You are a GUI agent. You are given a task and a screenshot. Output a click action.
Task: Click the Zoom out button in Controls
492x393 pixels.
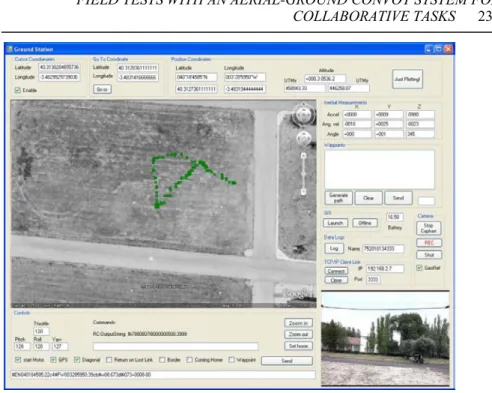[x=298, y=334]
